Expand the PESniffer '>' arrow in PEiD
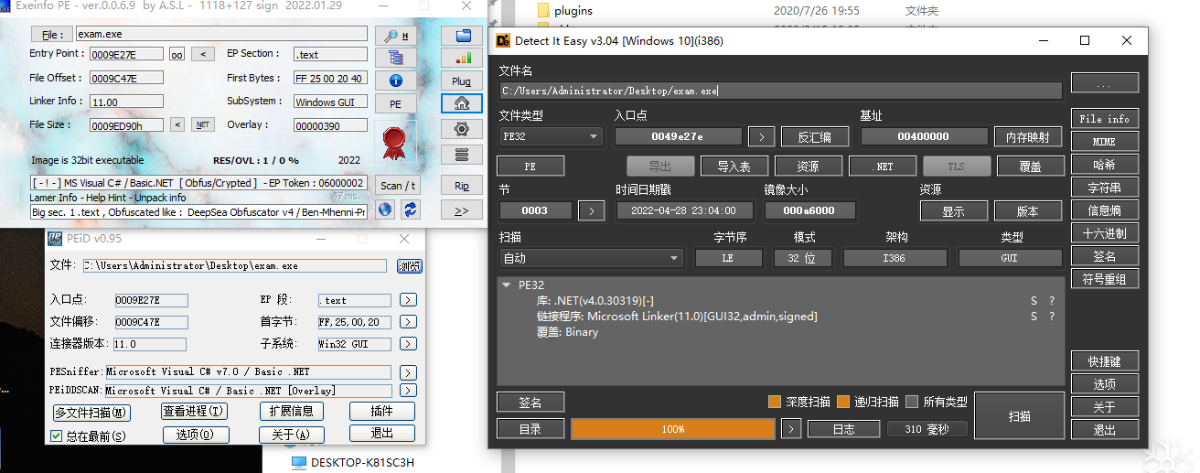 (408, 372)
